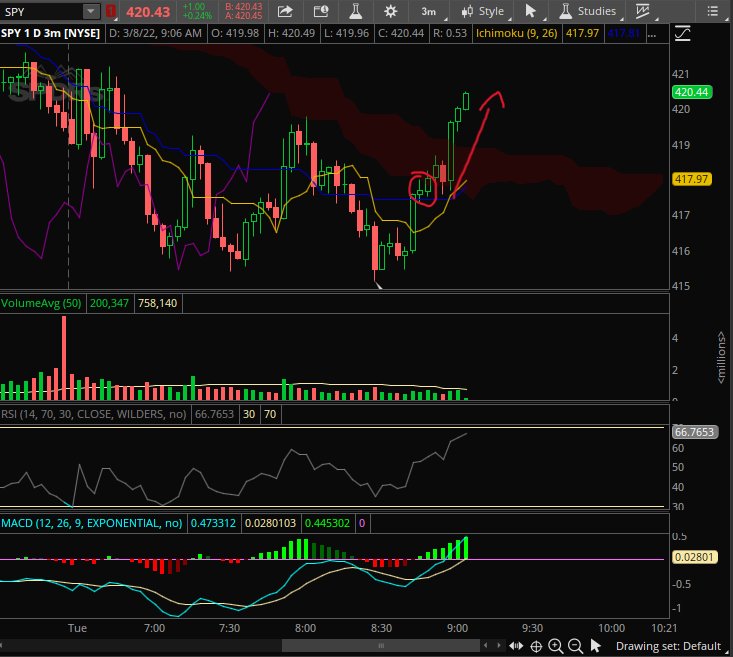The height and width of the screenshot is (657, 733).
Task: Click the MACD average 0.0280103
Action: (x=270, y=523)
